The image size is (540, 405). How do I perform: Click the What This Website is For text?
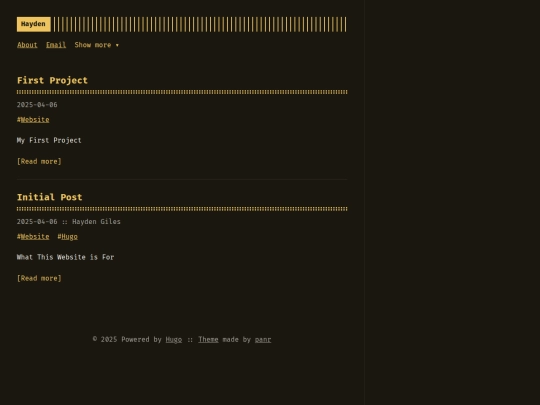point(65,257)
